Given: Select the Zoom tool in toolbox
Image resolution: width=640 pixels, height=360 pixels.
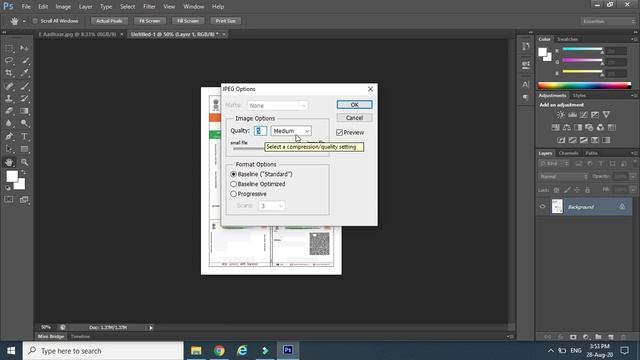Looking at the screenshot, I should [x=24, y=162].
